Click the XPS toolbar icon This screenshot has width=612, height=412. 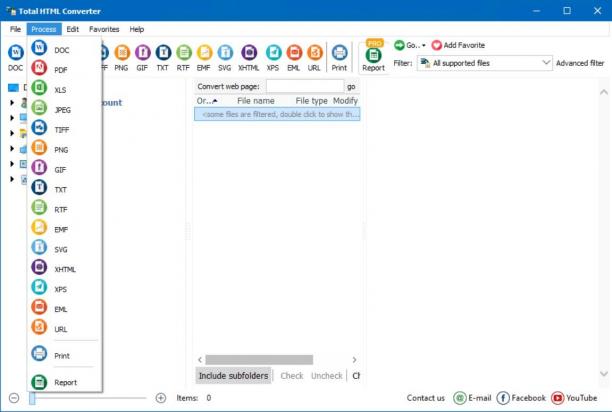tap(273, 58)
